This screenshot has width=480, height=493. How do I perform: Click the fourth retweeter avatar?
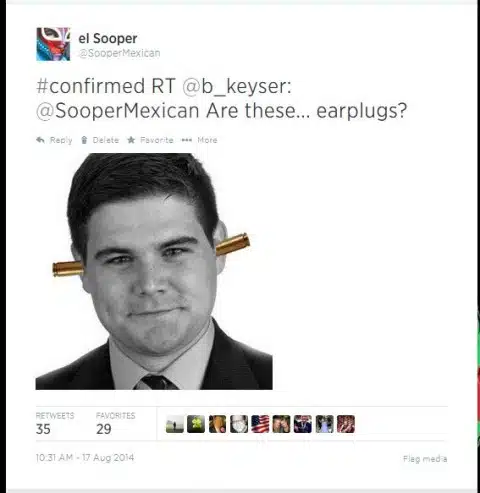click(239, 424)
